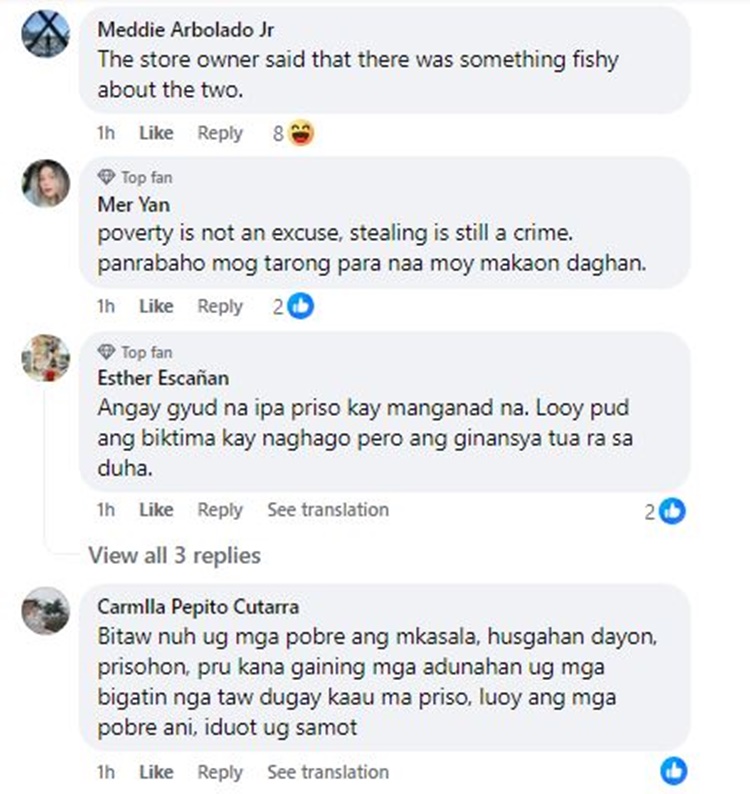Click the 1h timestamp under Esther's comment
The height and width of the screenshot is (794, 750).
pos(106,510)
